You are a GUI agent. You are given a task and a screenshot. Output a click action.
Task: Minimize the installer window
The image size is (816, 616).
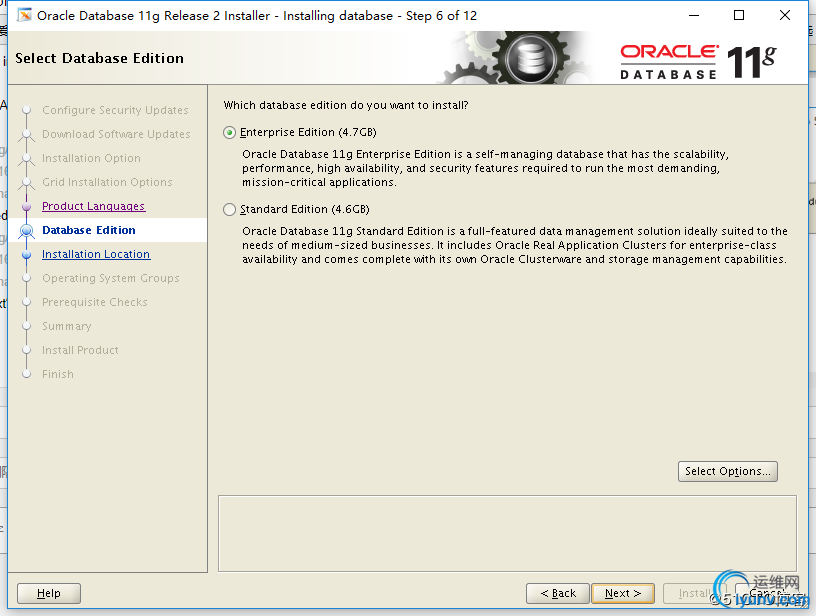click(x=694, y=16)
